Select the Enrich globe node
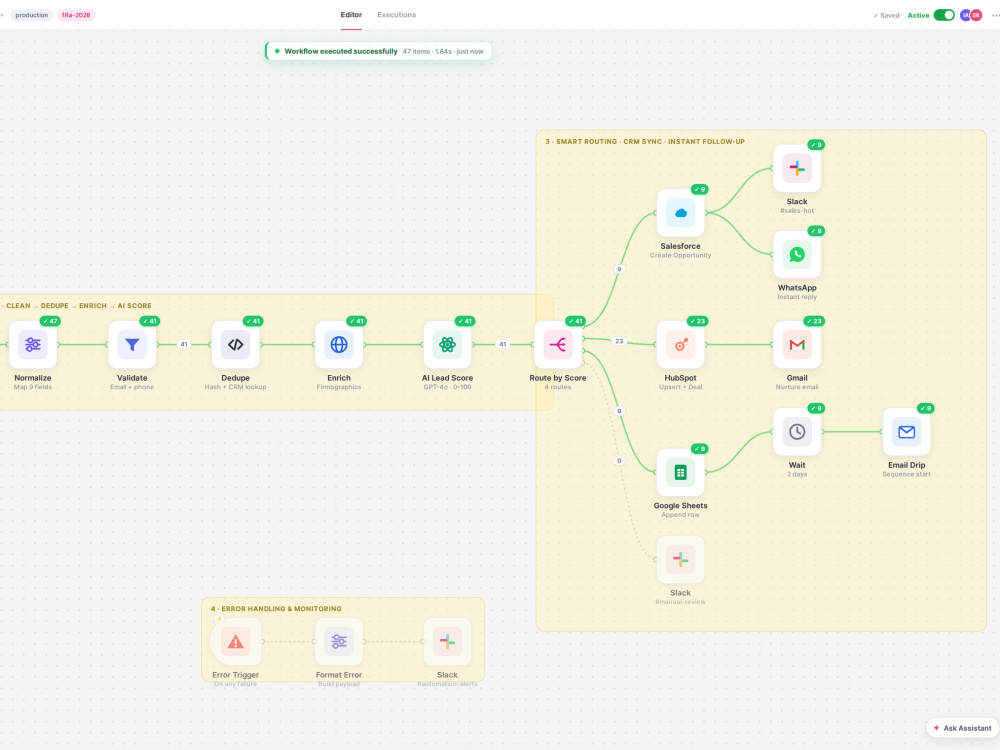1000x750 pixels. [339, 344]
